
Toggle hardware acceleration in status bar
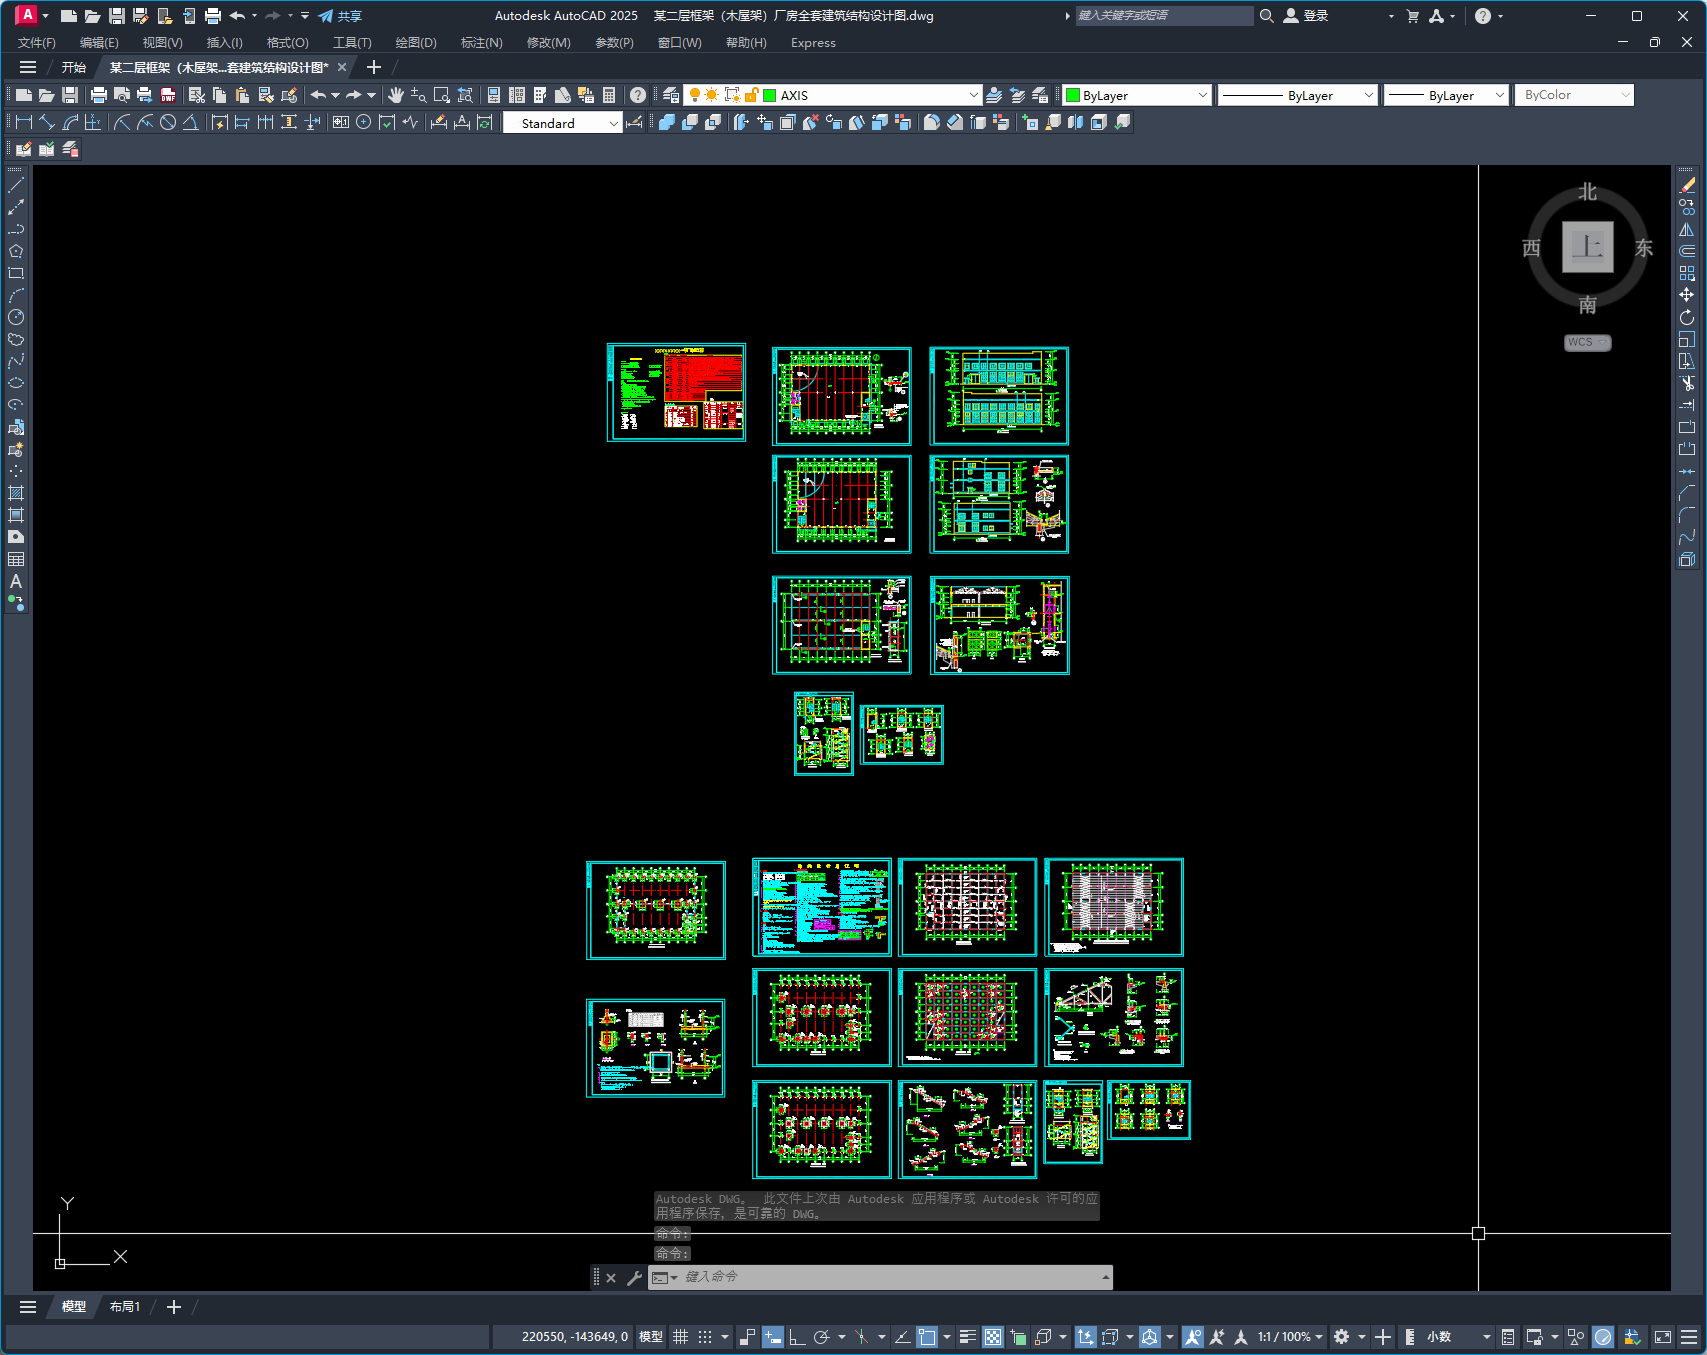pyautogui.click(x=1603, y=1337)
